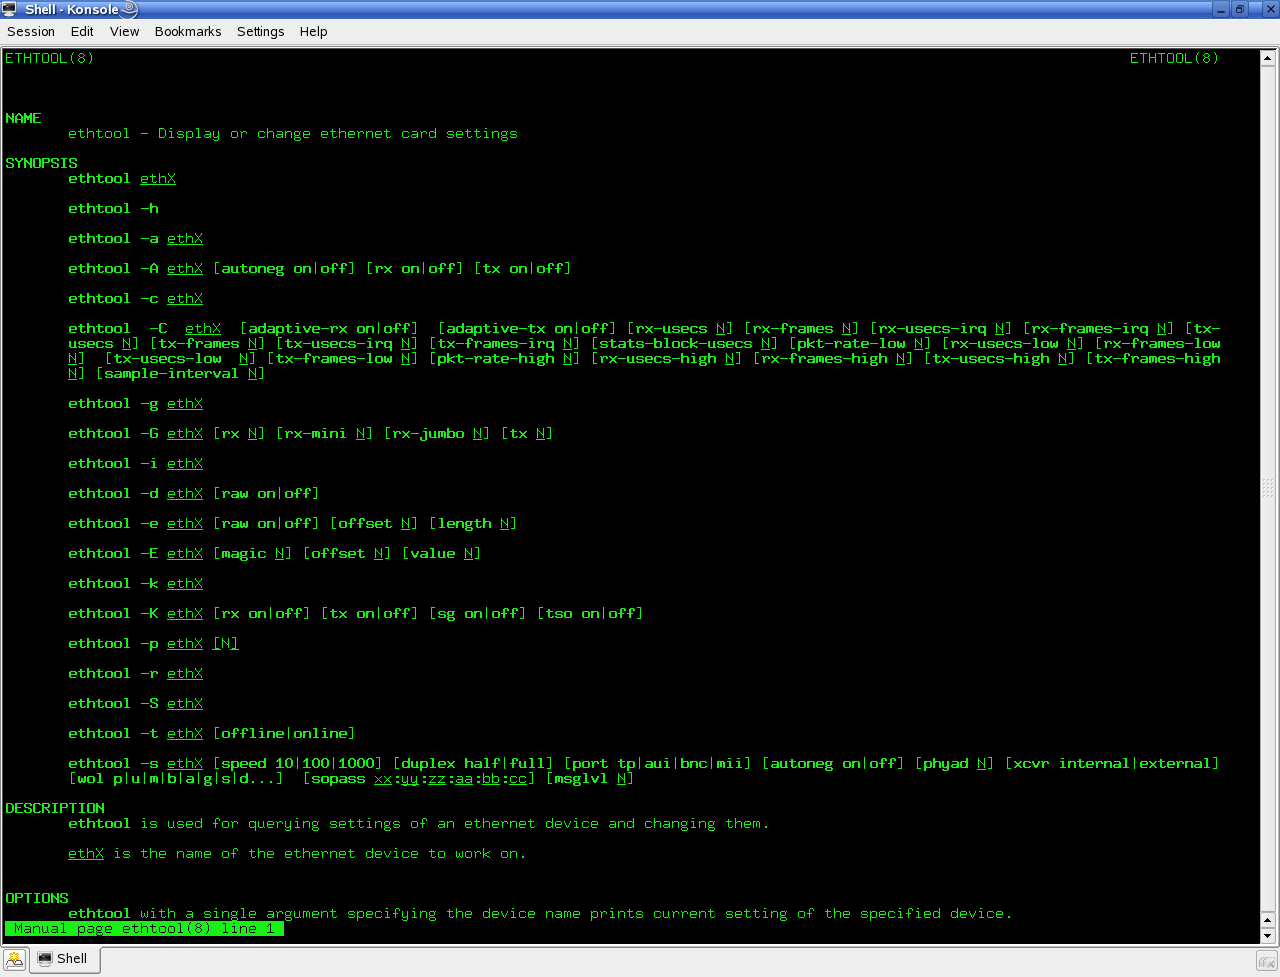Click the sticky icon beside the Konsole title
The image size is (1280, 977).
pos(130,9)
